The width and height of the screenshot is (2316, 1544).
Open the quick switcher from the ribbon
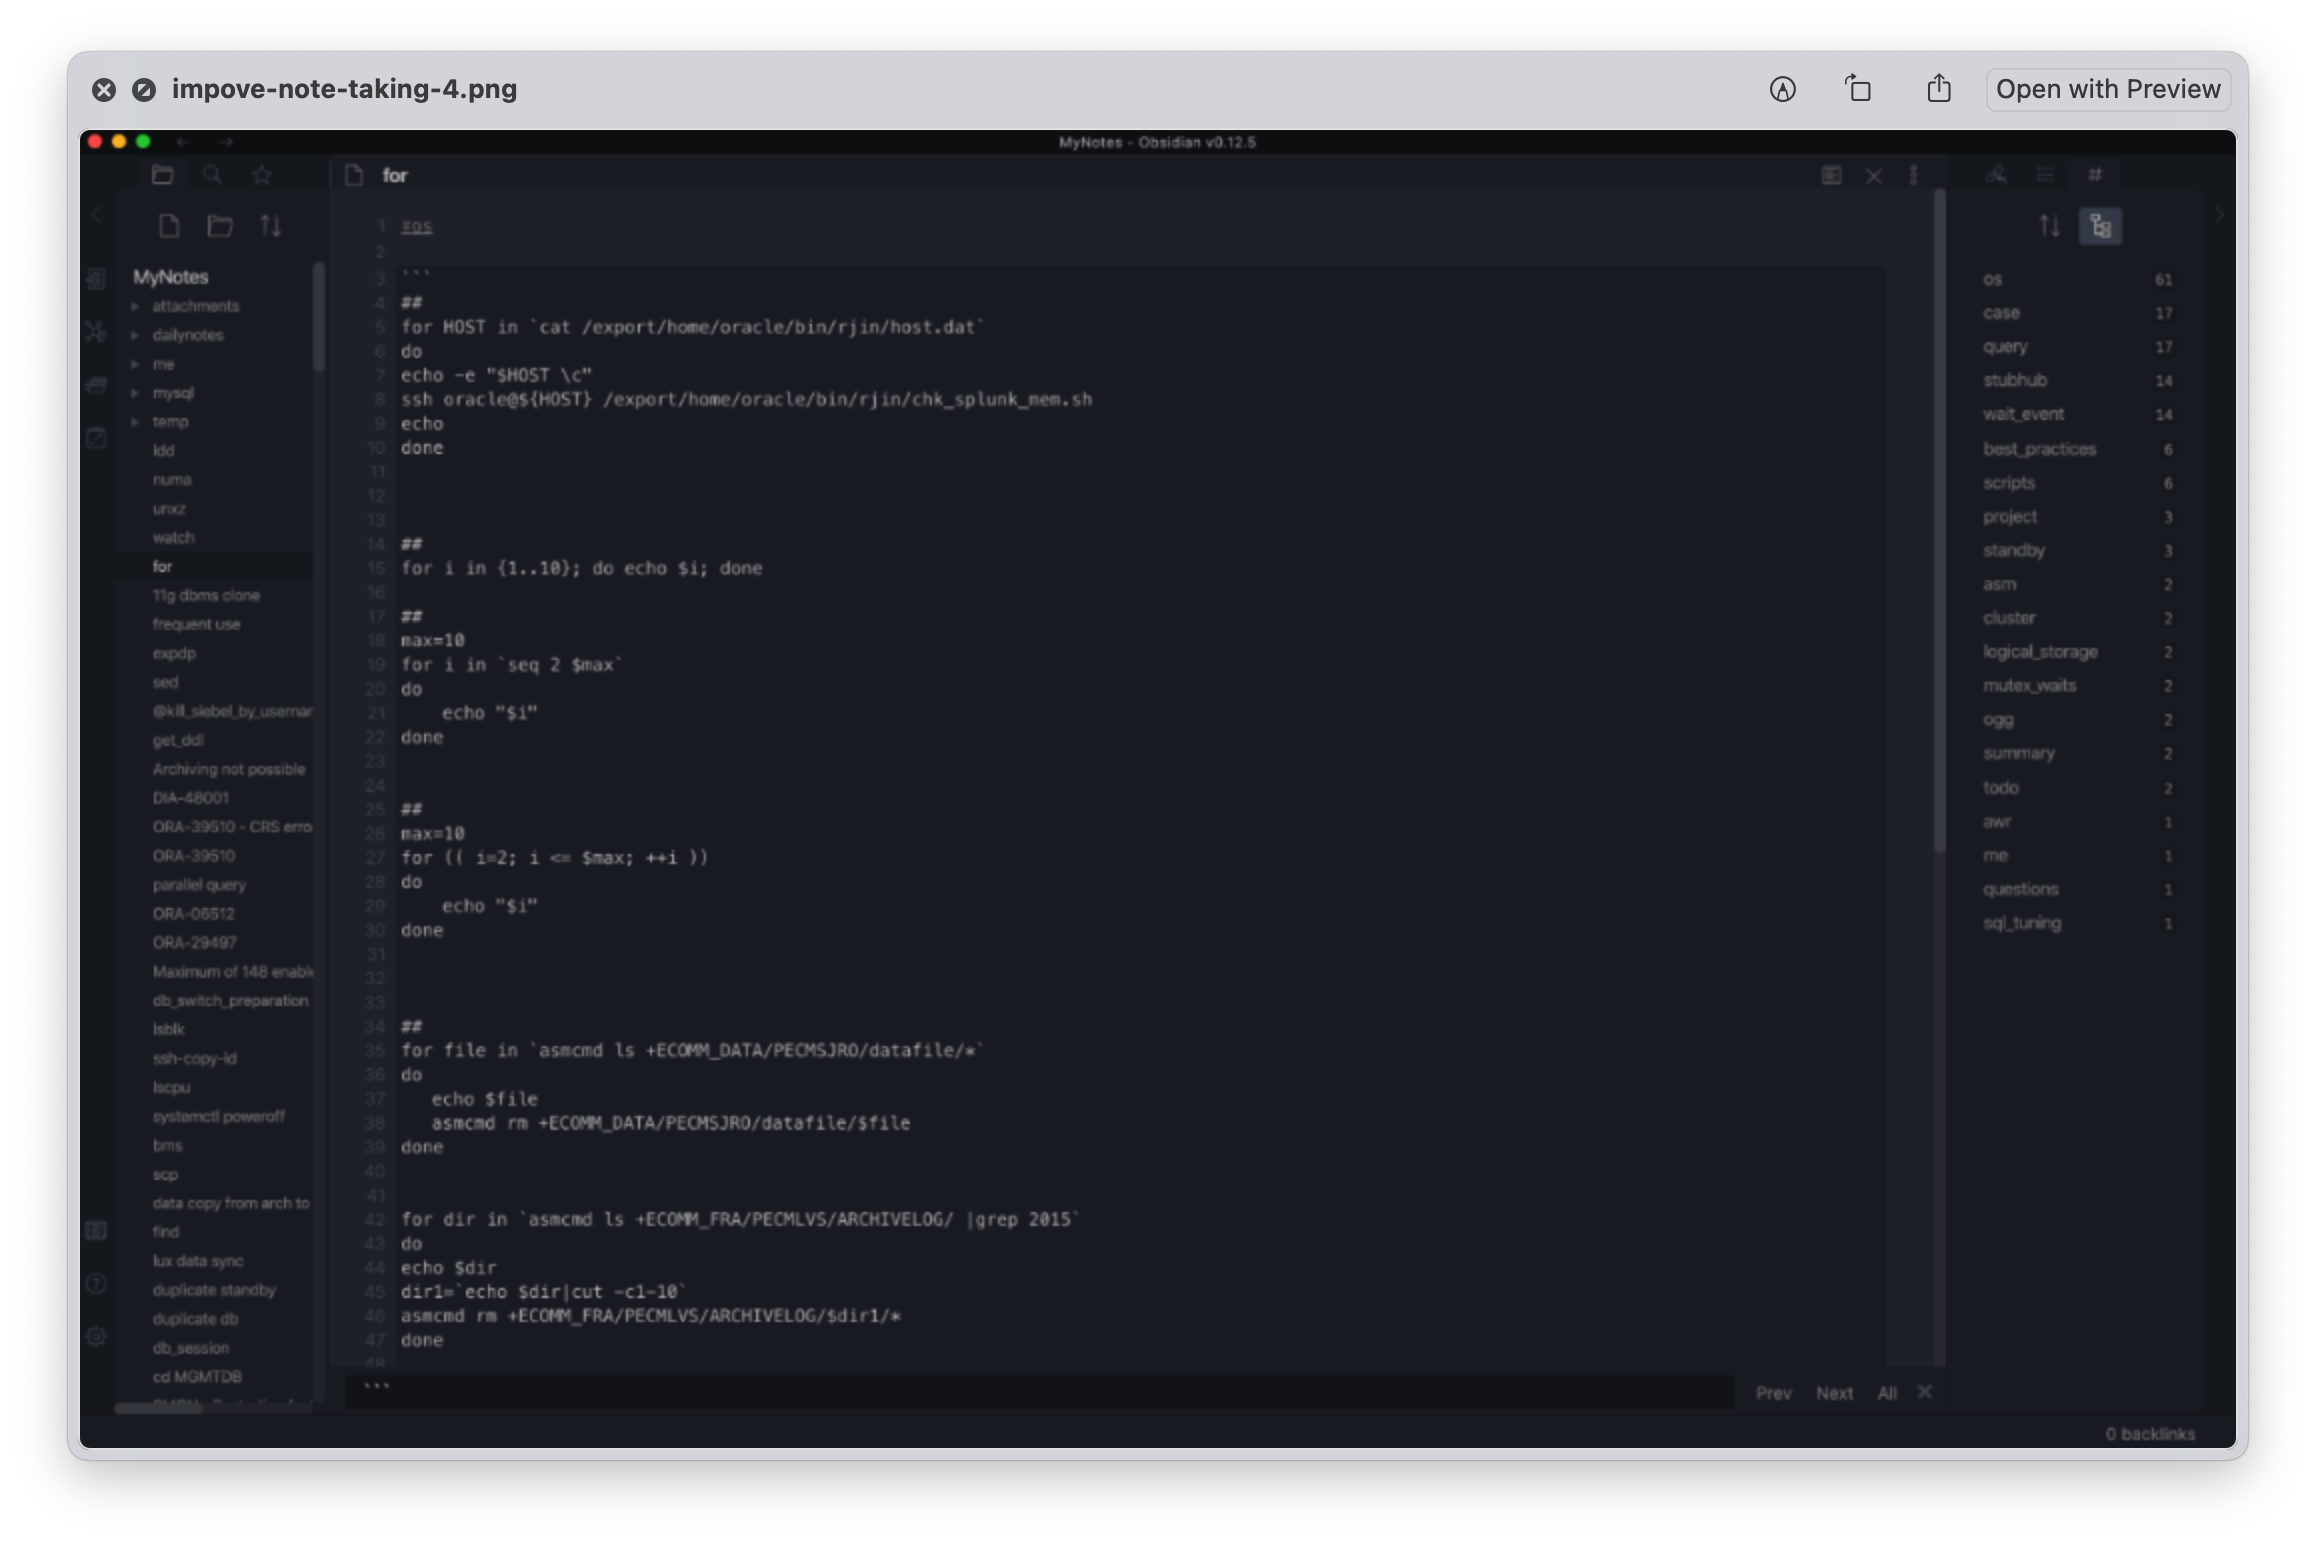(96, 279)
